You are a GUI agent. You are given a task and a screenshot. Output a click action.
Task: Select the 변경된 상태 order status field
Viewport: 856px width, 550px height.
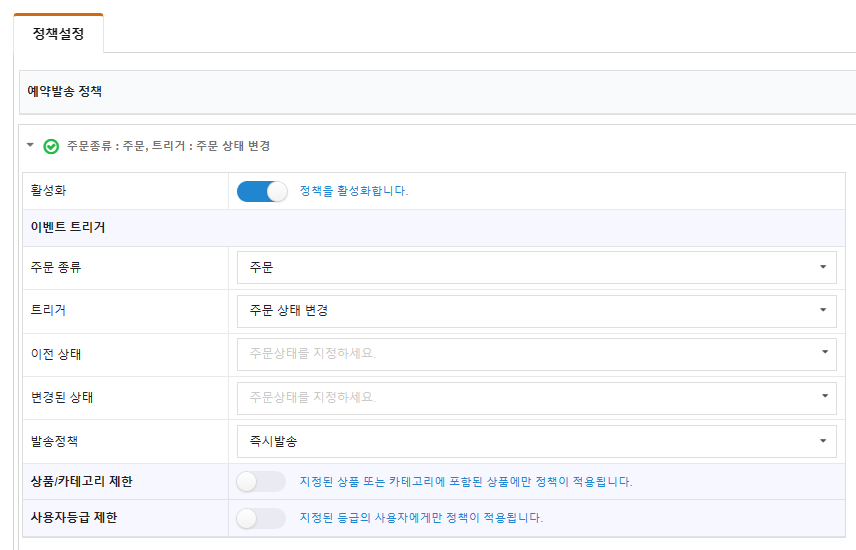click(x=537, y=398)
